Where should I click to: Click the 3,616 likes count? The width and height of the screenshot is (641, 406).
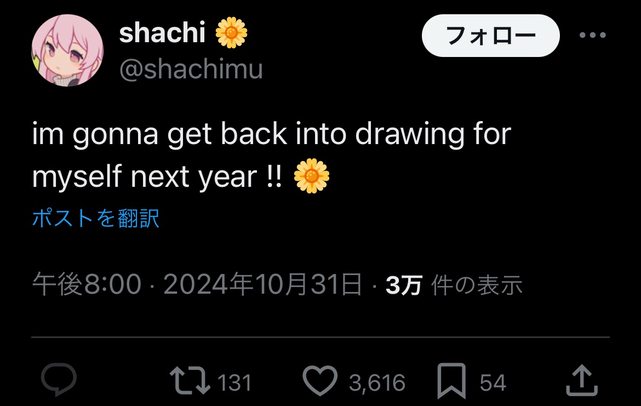click(x=376, y=382)
